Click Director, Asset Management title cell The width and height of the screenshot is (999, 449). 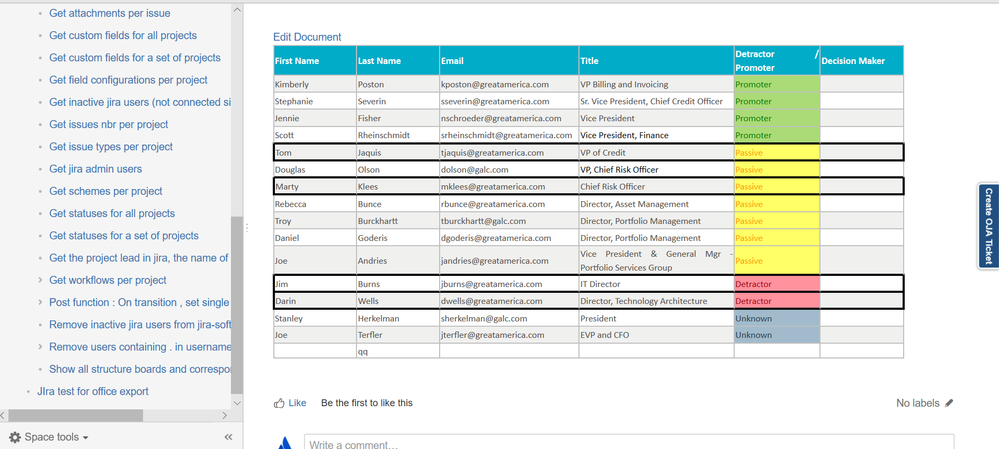pos(656,204)
